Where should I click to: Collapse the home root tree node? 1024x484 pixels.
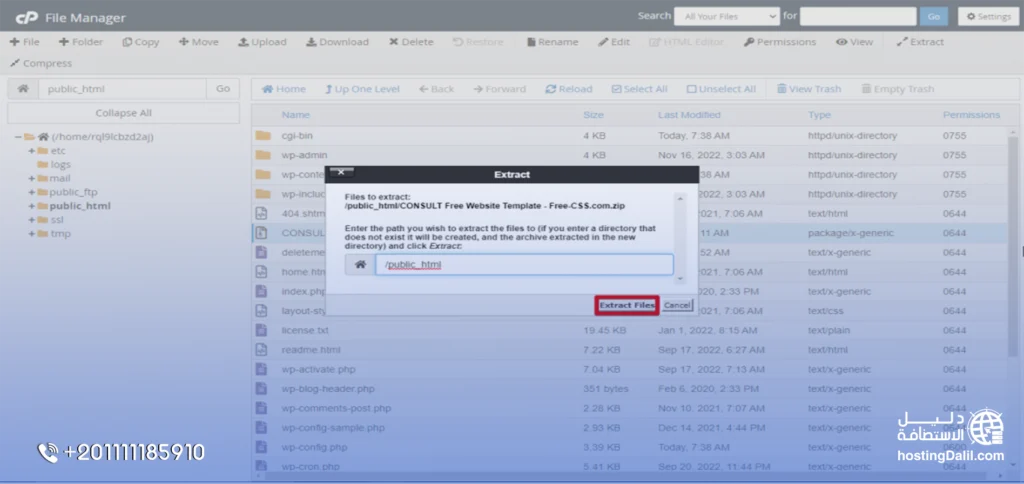coord(18,137)
